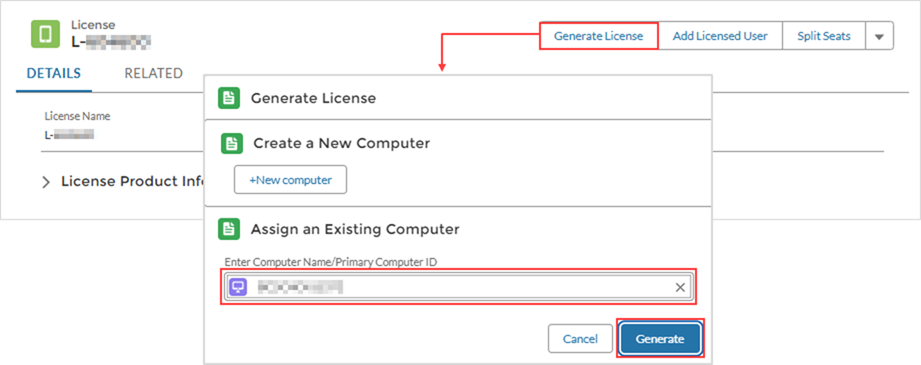
Task: Click the Add Licensed User button
Action: click(x=720, y=36)
